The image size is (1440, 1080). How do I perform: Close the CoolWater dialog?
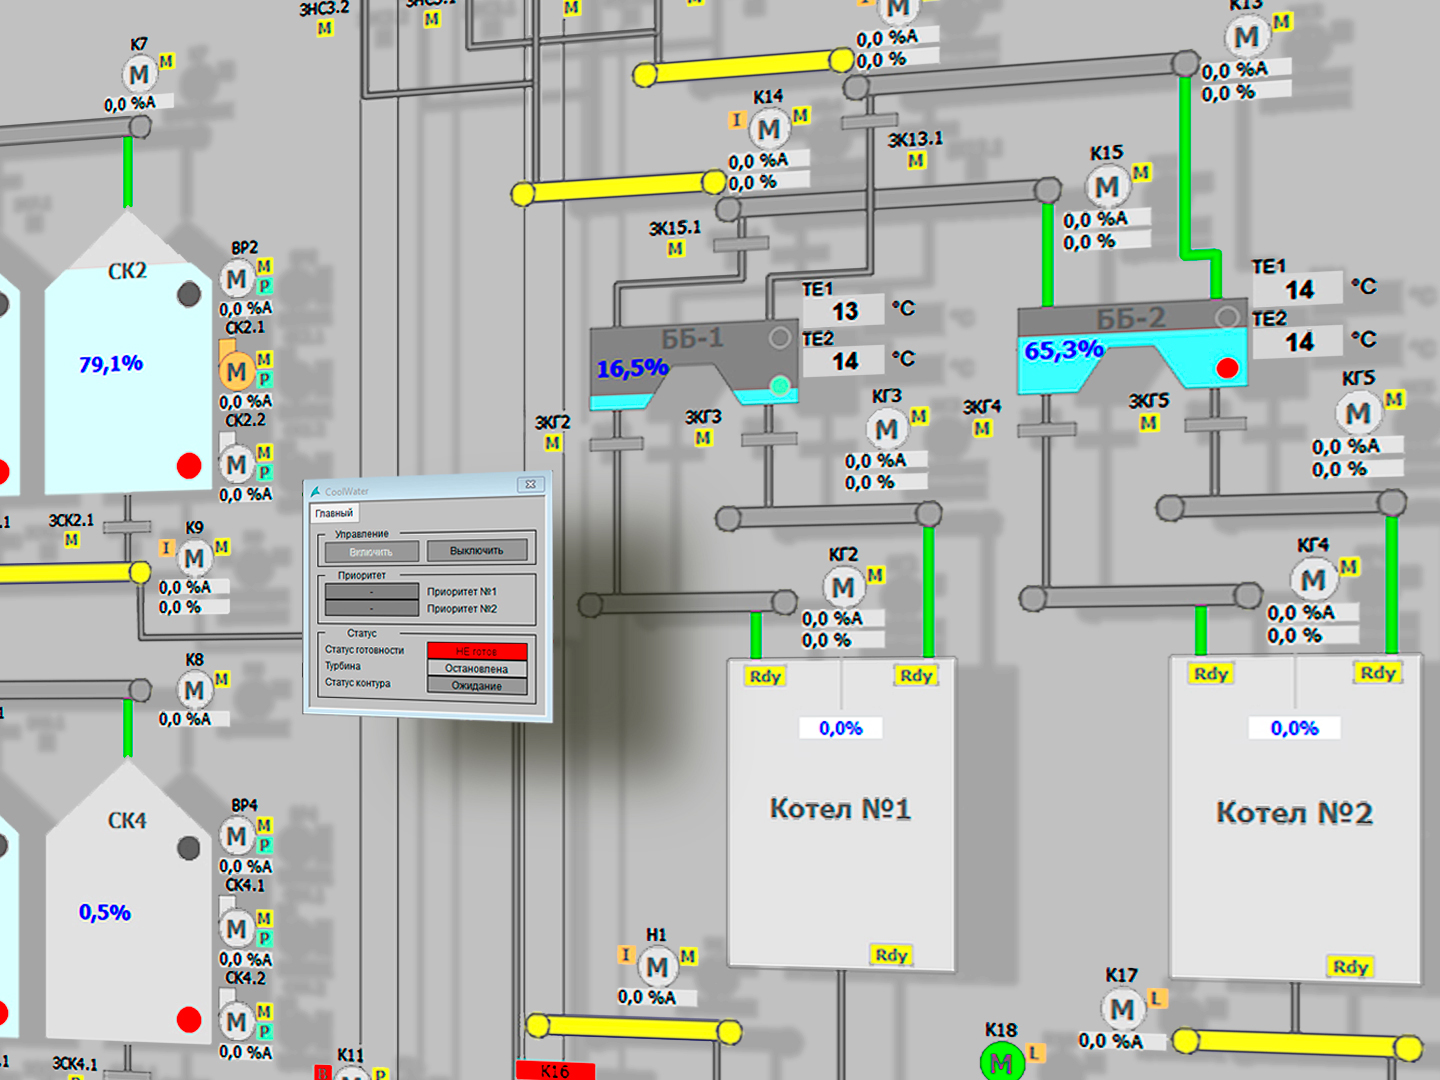point(531,484)
